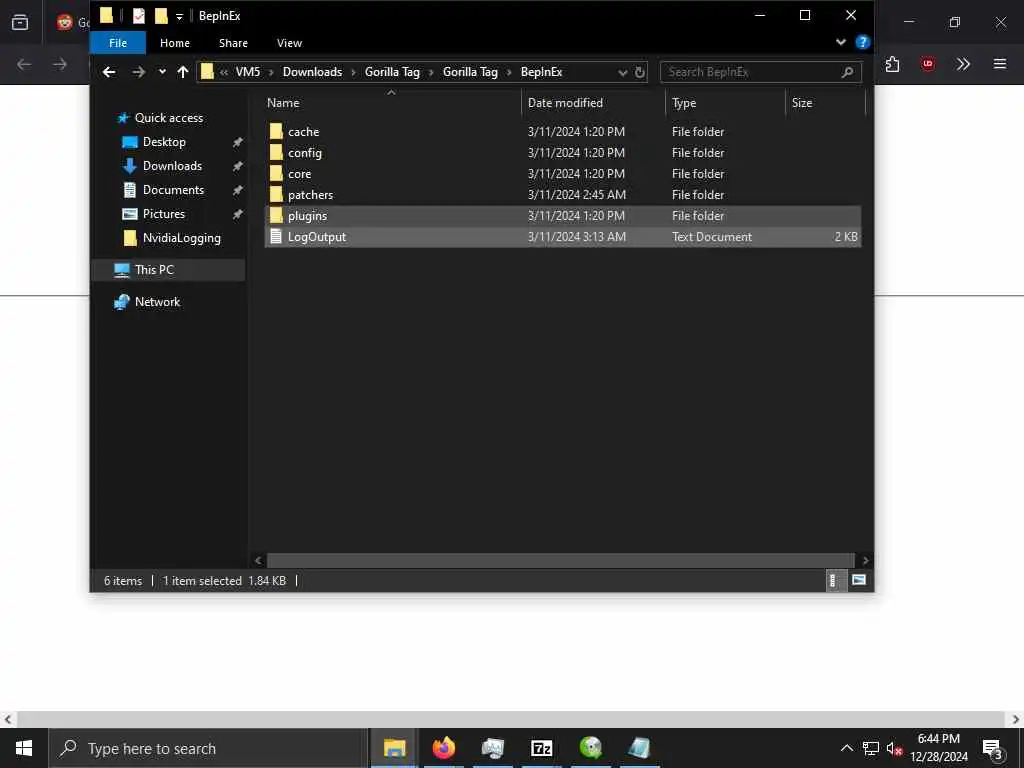Screen dimensions: 1024x768
Task: Refresh the BepInEx folder view
Action: click(x=640, y=72)
